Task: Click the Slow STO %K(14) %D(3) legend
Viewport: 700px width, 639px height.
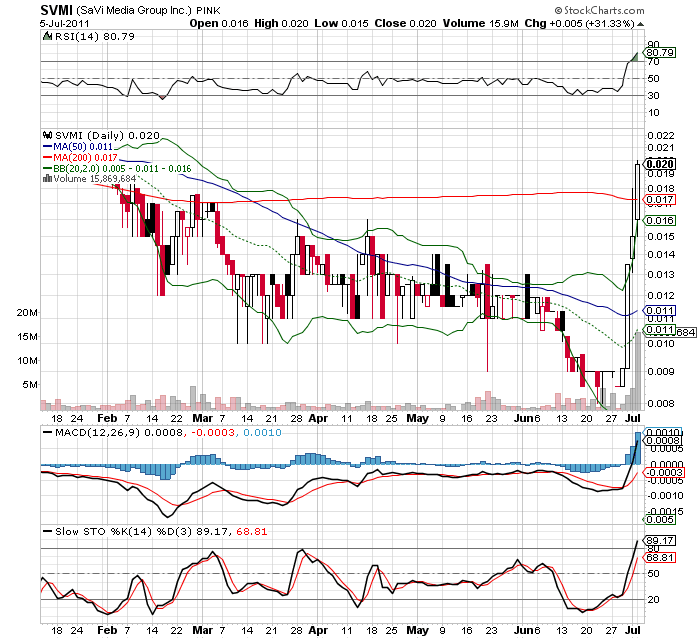Action: 124,531
